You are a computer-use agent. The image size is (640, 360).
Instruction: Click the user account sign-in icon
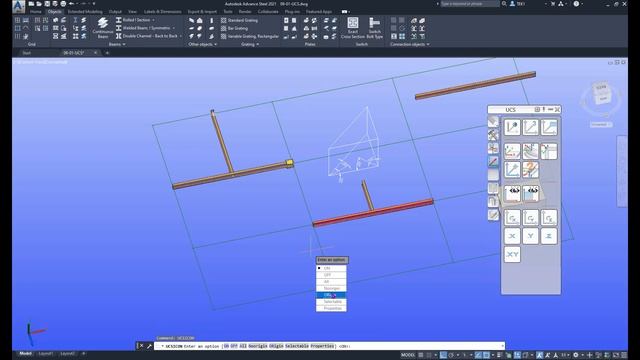tap(512, 4)
